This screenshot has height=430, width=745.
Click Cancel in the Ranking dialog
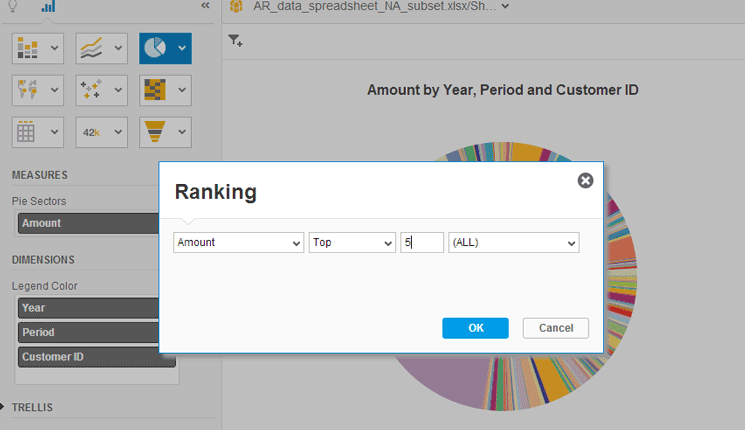pyautogui.click(x=556, y=328)
